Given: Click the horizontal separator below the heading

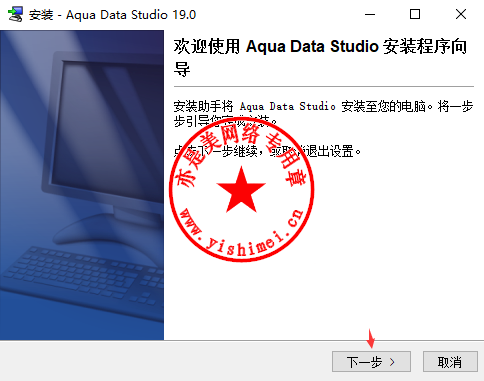Looking at the screenshot, I should pos(324,86).
